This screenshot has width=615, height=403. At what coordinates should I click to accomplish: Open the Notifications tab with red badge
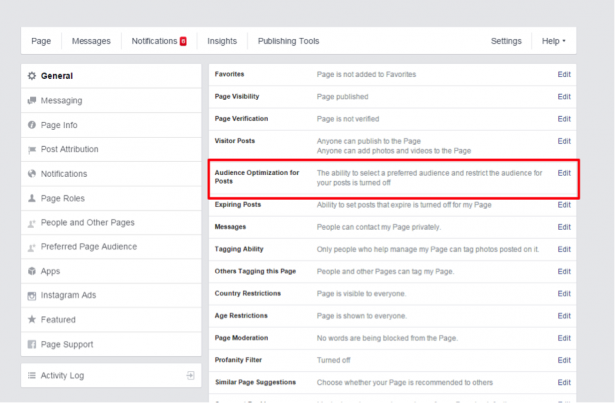coord(159,41)
